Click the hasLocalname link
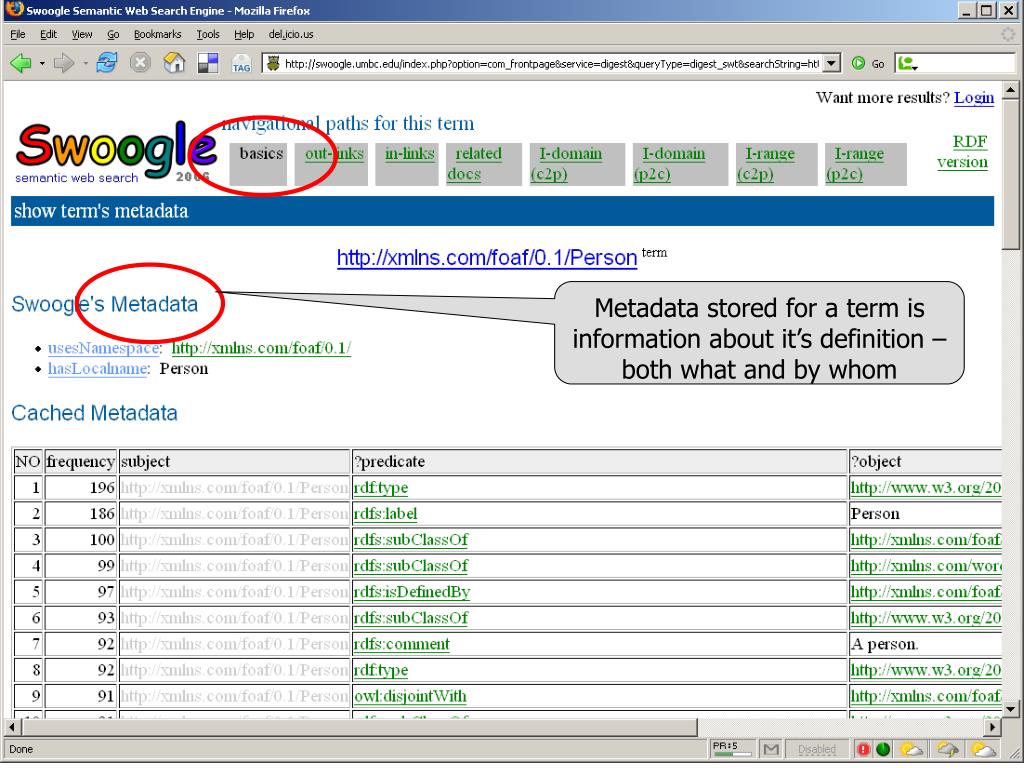The image size is (1024, 768). [x=97, y=369]
